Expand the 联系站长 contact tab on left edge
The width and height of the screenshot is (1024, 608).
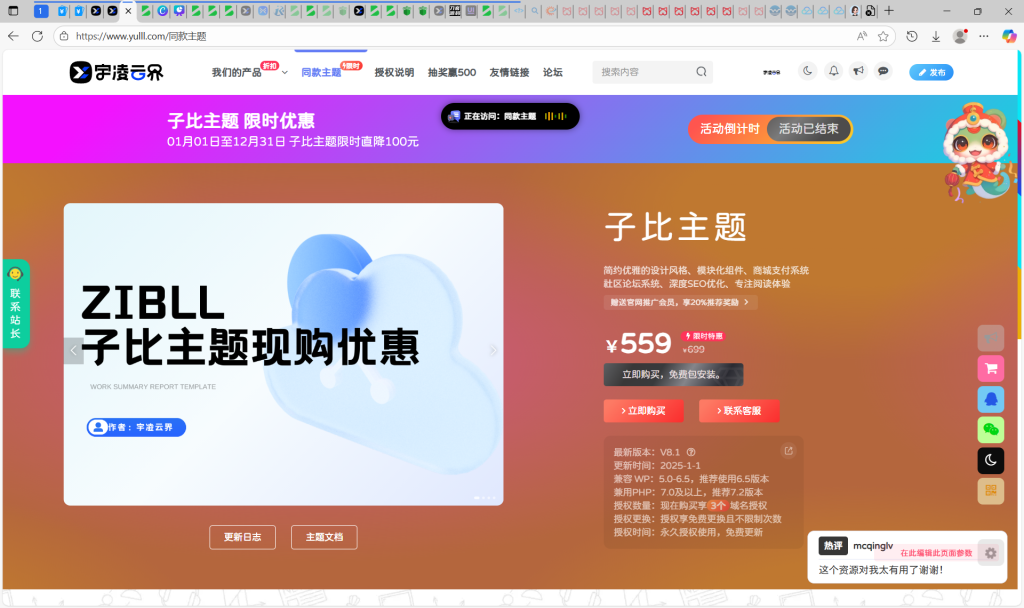(x=16, y=303)
